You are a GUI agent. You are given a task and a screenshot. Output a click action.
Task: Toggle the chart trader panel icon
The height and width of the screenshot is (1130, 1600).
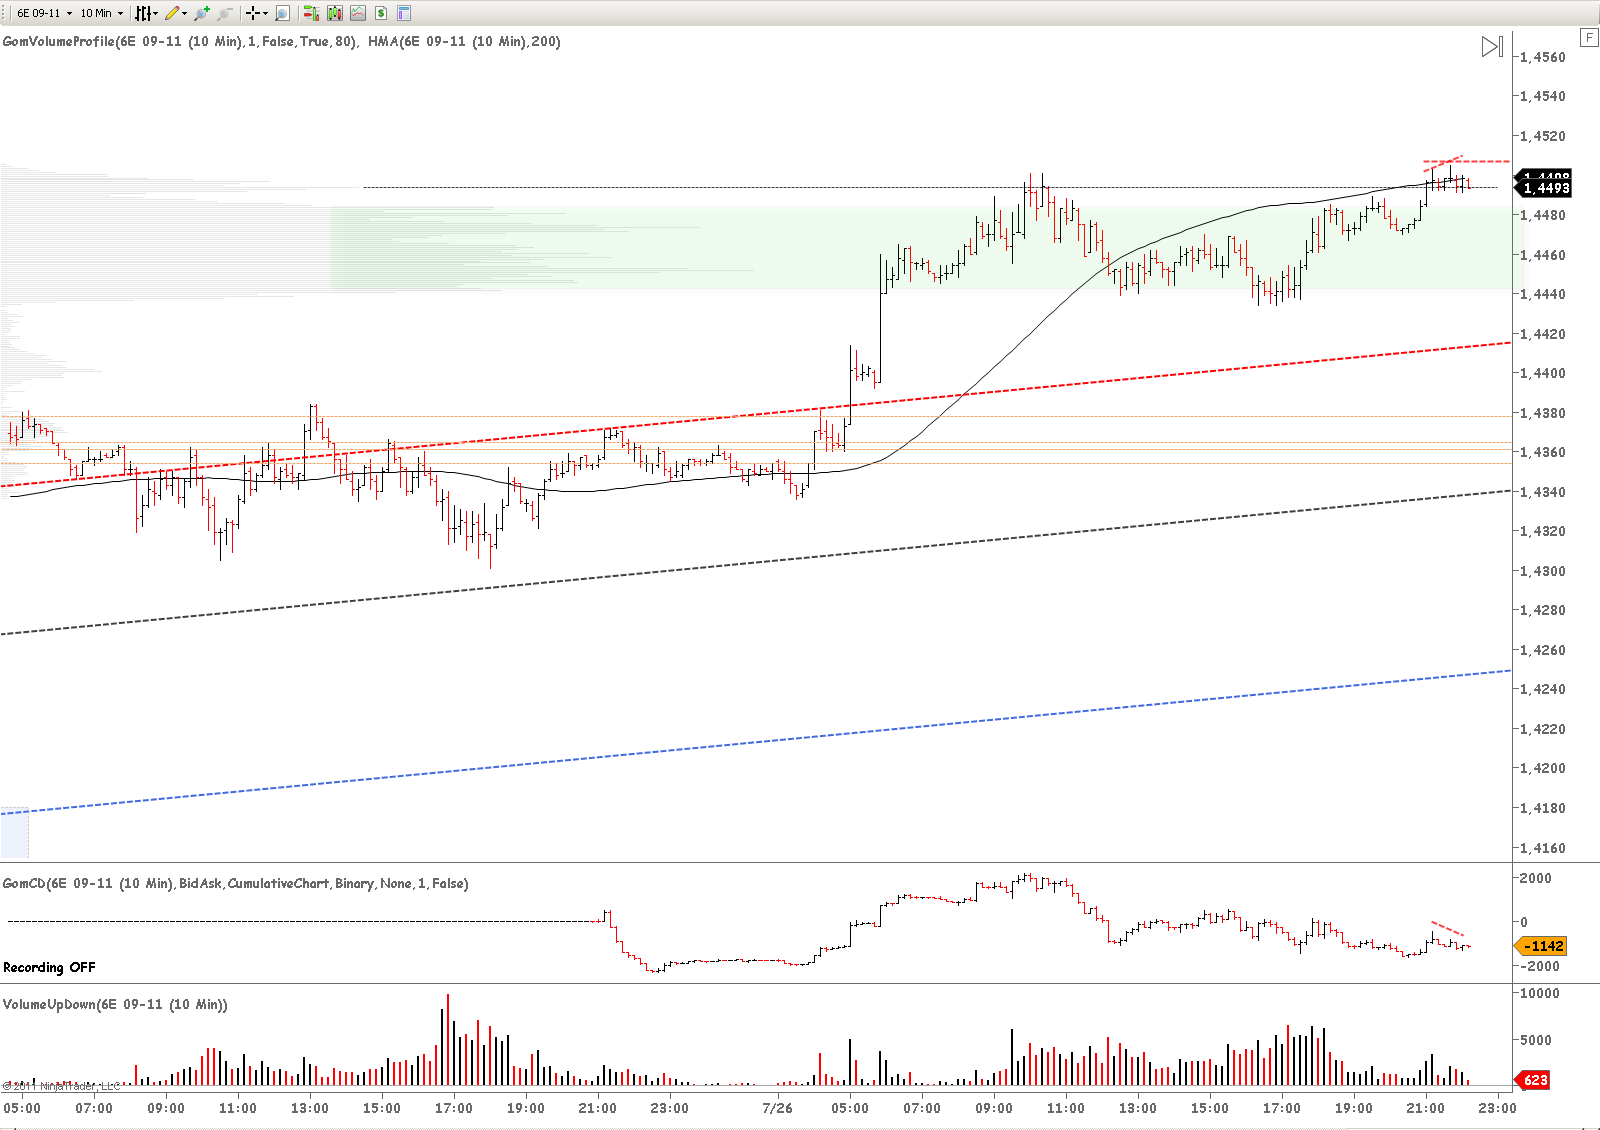[x=311, y=13]
